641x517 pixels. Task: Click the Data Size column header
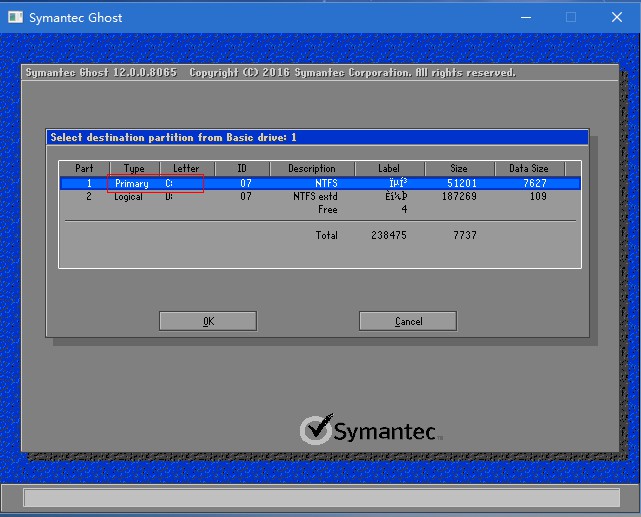pyautogui.click(x=528, y=168)
